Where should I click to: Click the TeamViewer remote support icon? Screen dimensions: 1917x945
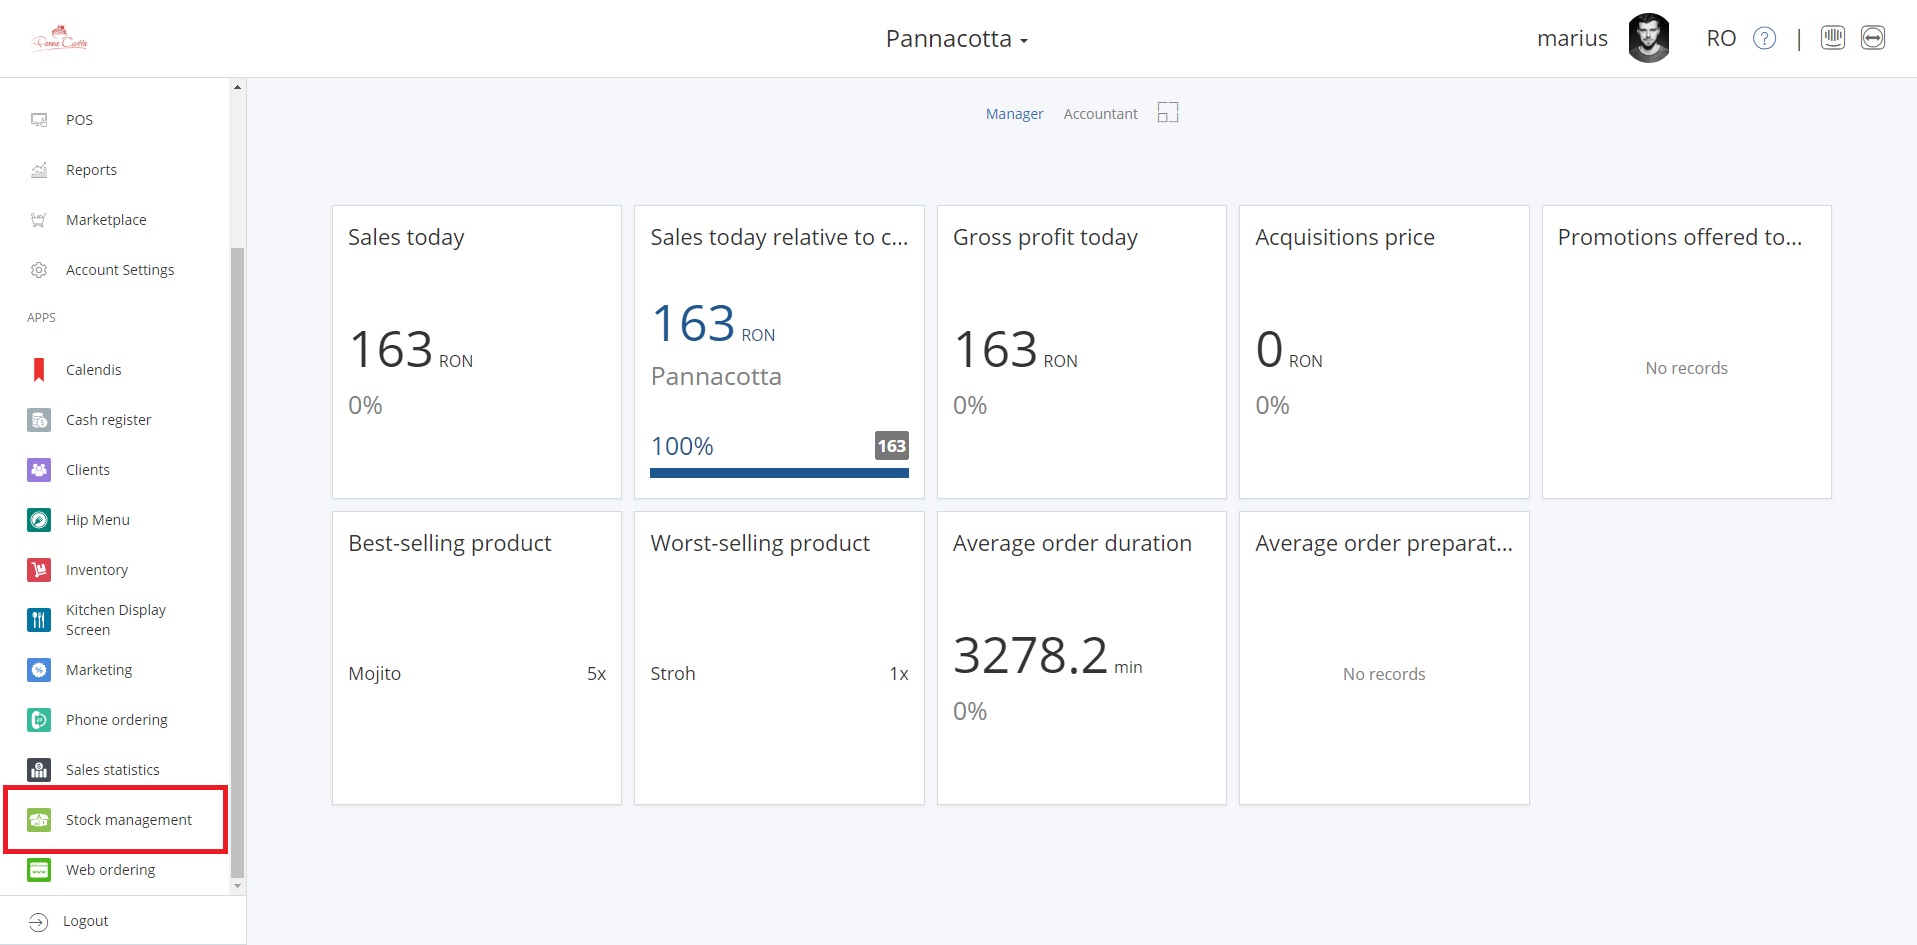click(1872, 38)
